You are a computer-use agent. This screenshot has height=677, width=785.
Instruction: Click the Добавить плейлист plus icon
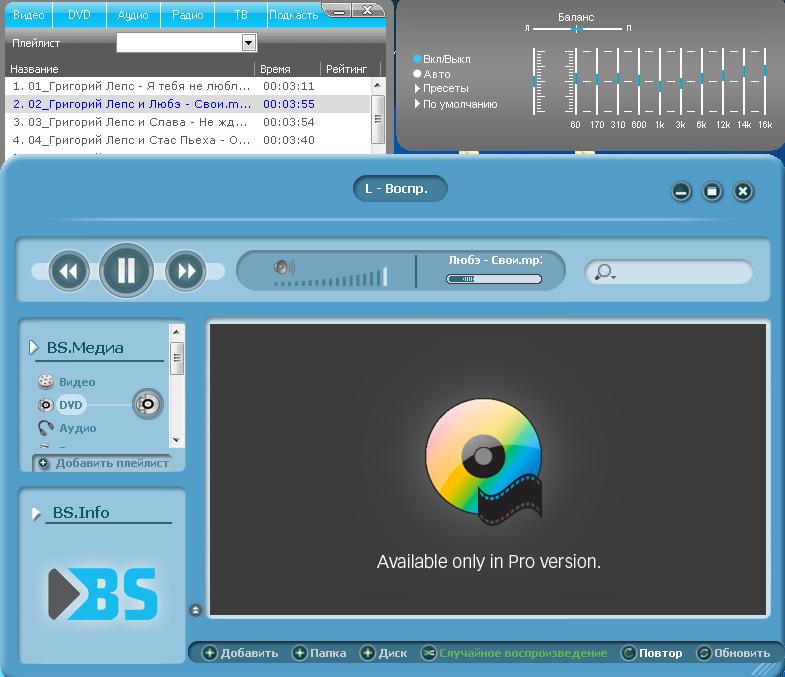click(43, 463)
